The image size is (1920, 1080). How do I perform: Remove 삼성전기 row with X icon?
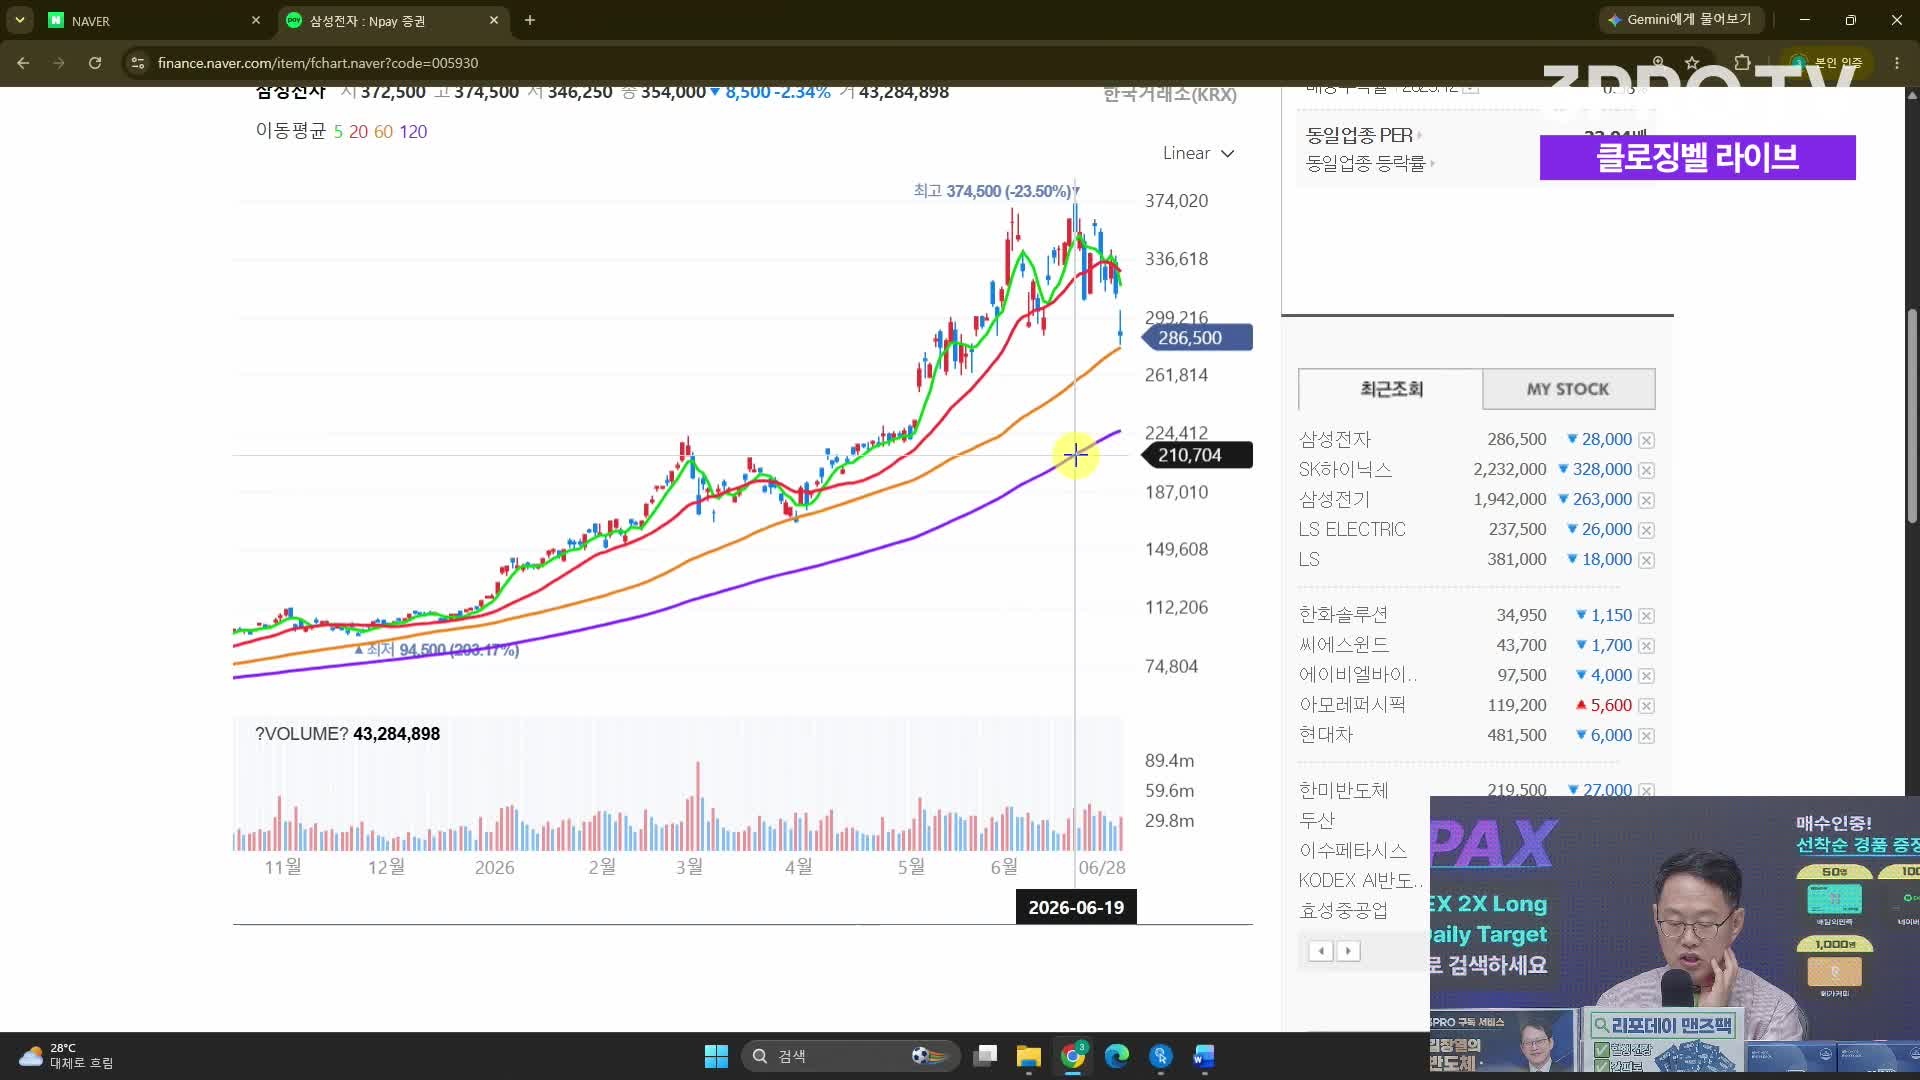point(1646,500)
